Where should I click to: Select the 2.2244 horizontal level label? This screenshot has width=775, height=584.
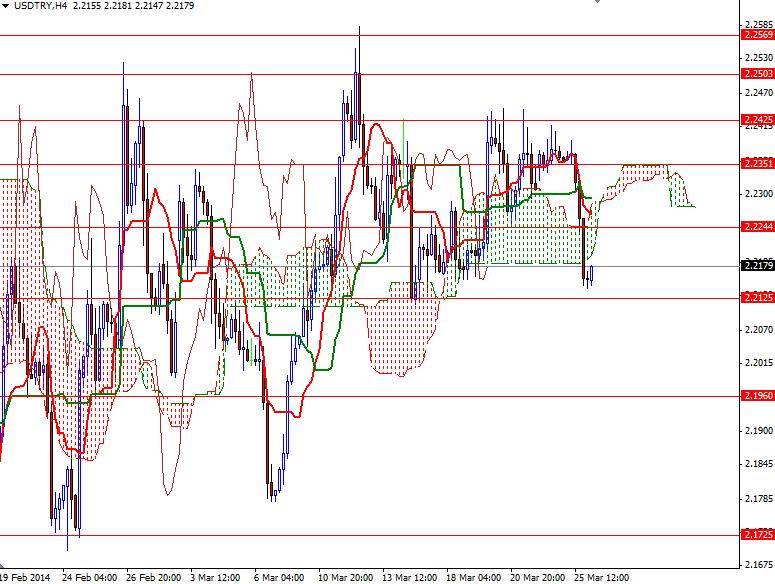point(758,227)
